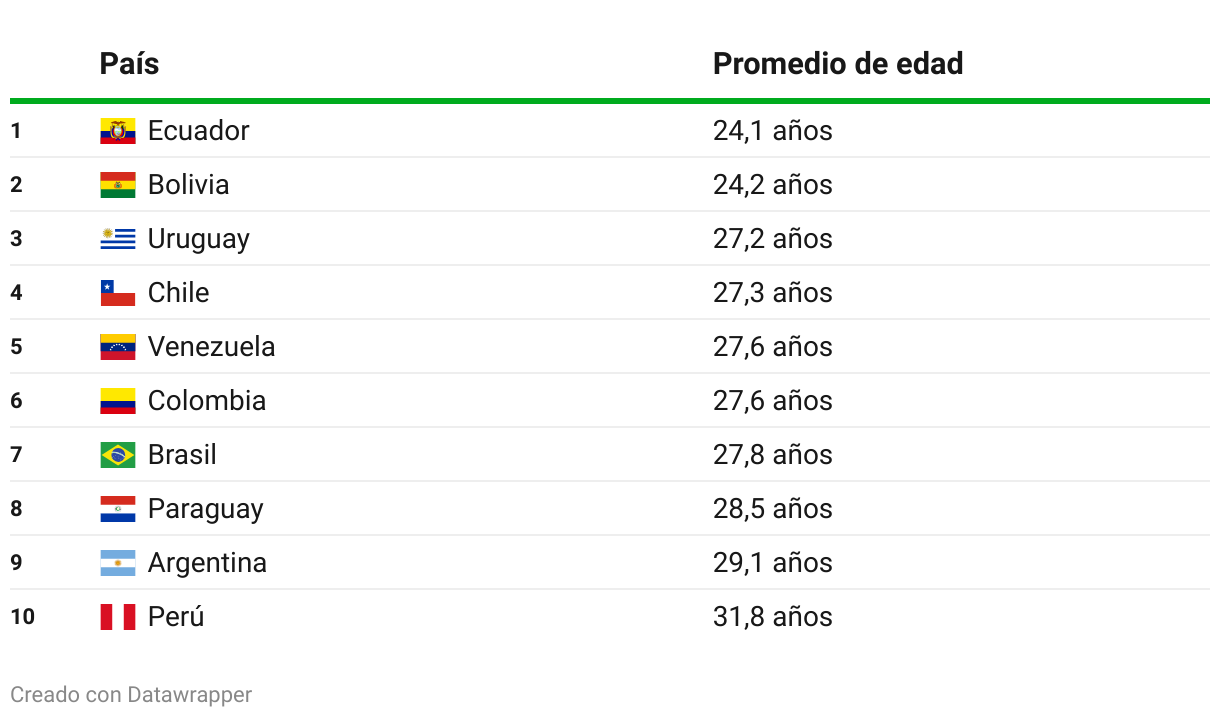Click the Colombia flag icon

pyautogui.click(x=118, y=401)
